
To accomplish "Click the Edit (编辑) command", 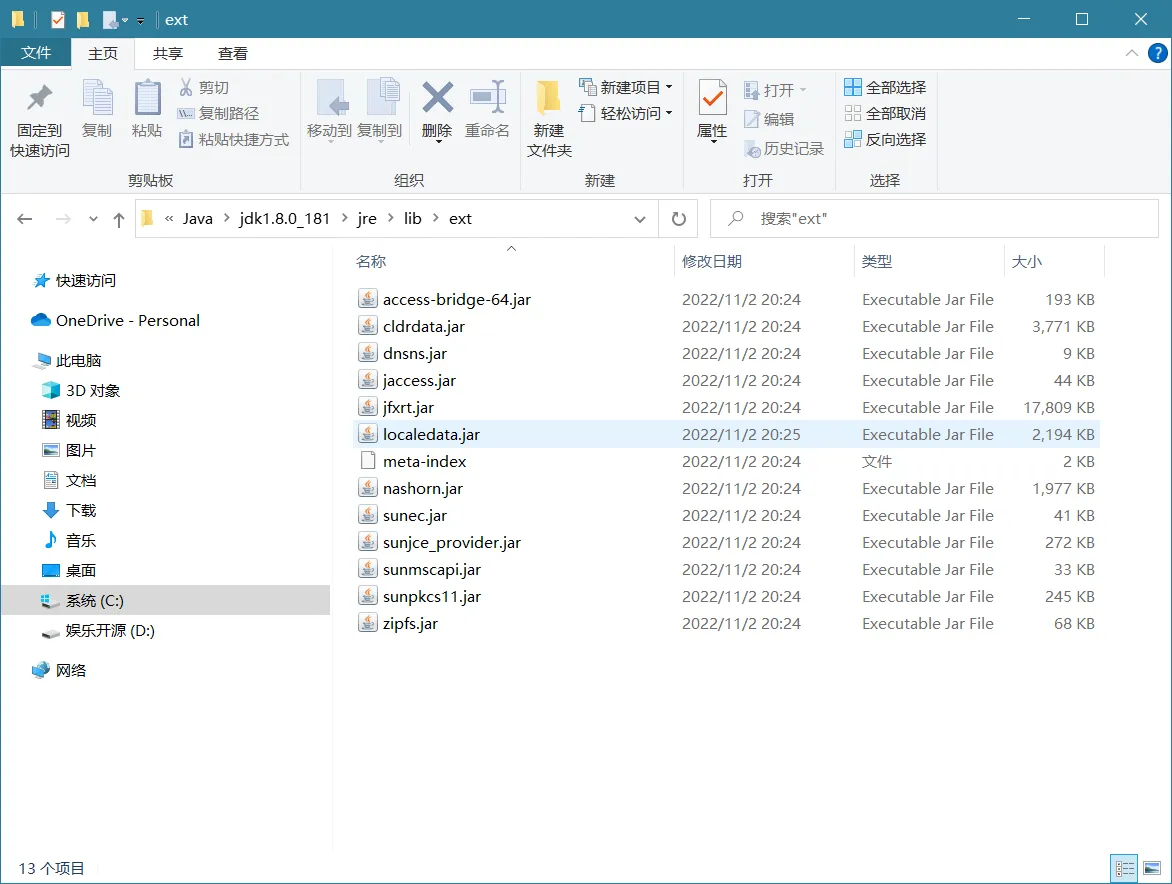I will pyautogui.click(x=769, y=120).
